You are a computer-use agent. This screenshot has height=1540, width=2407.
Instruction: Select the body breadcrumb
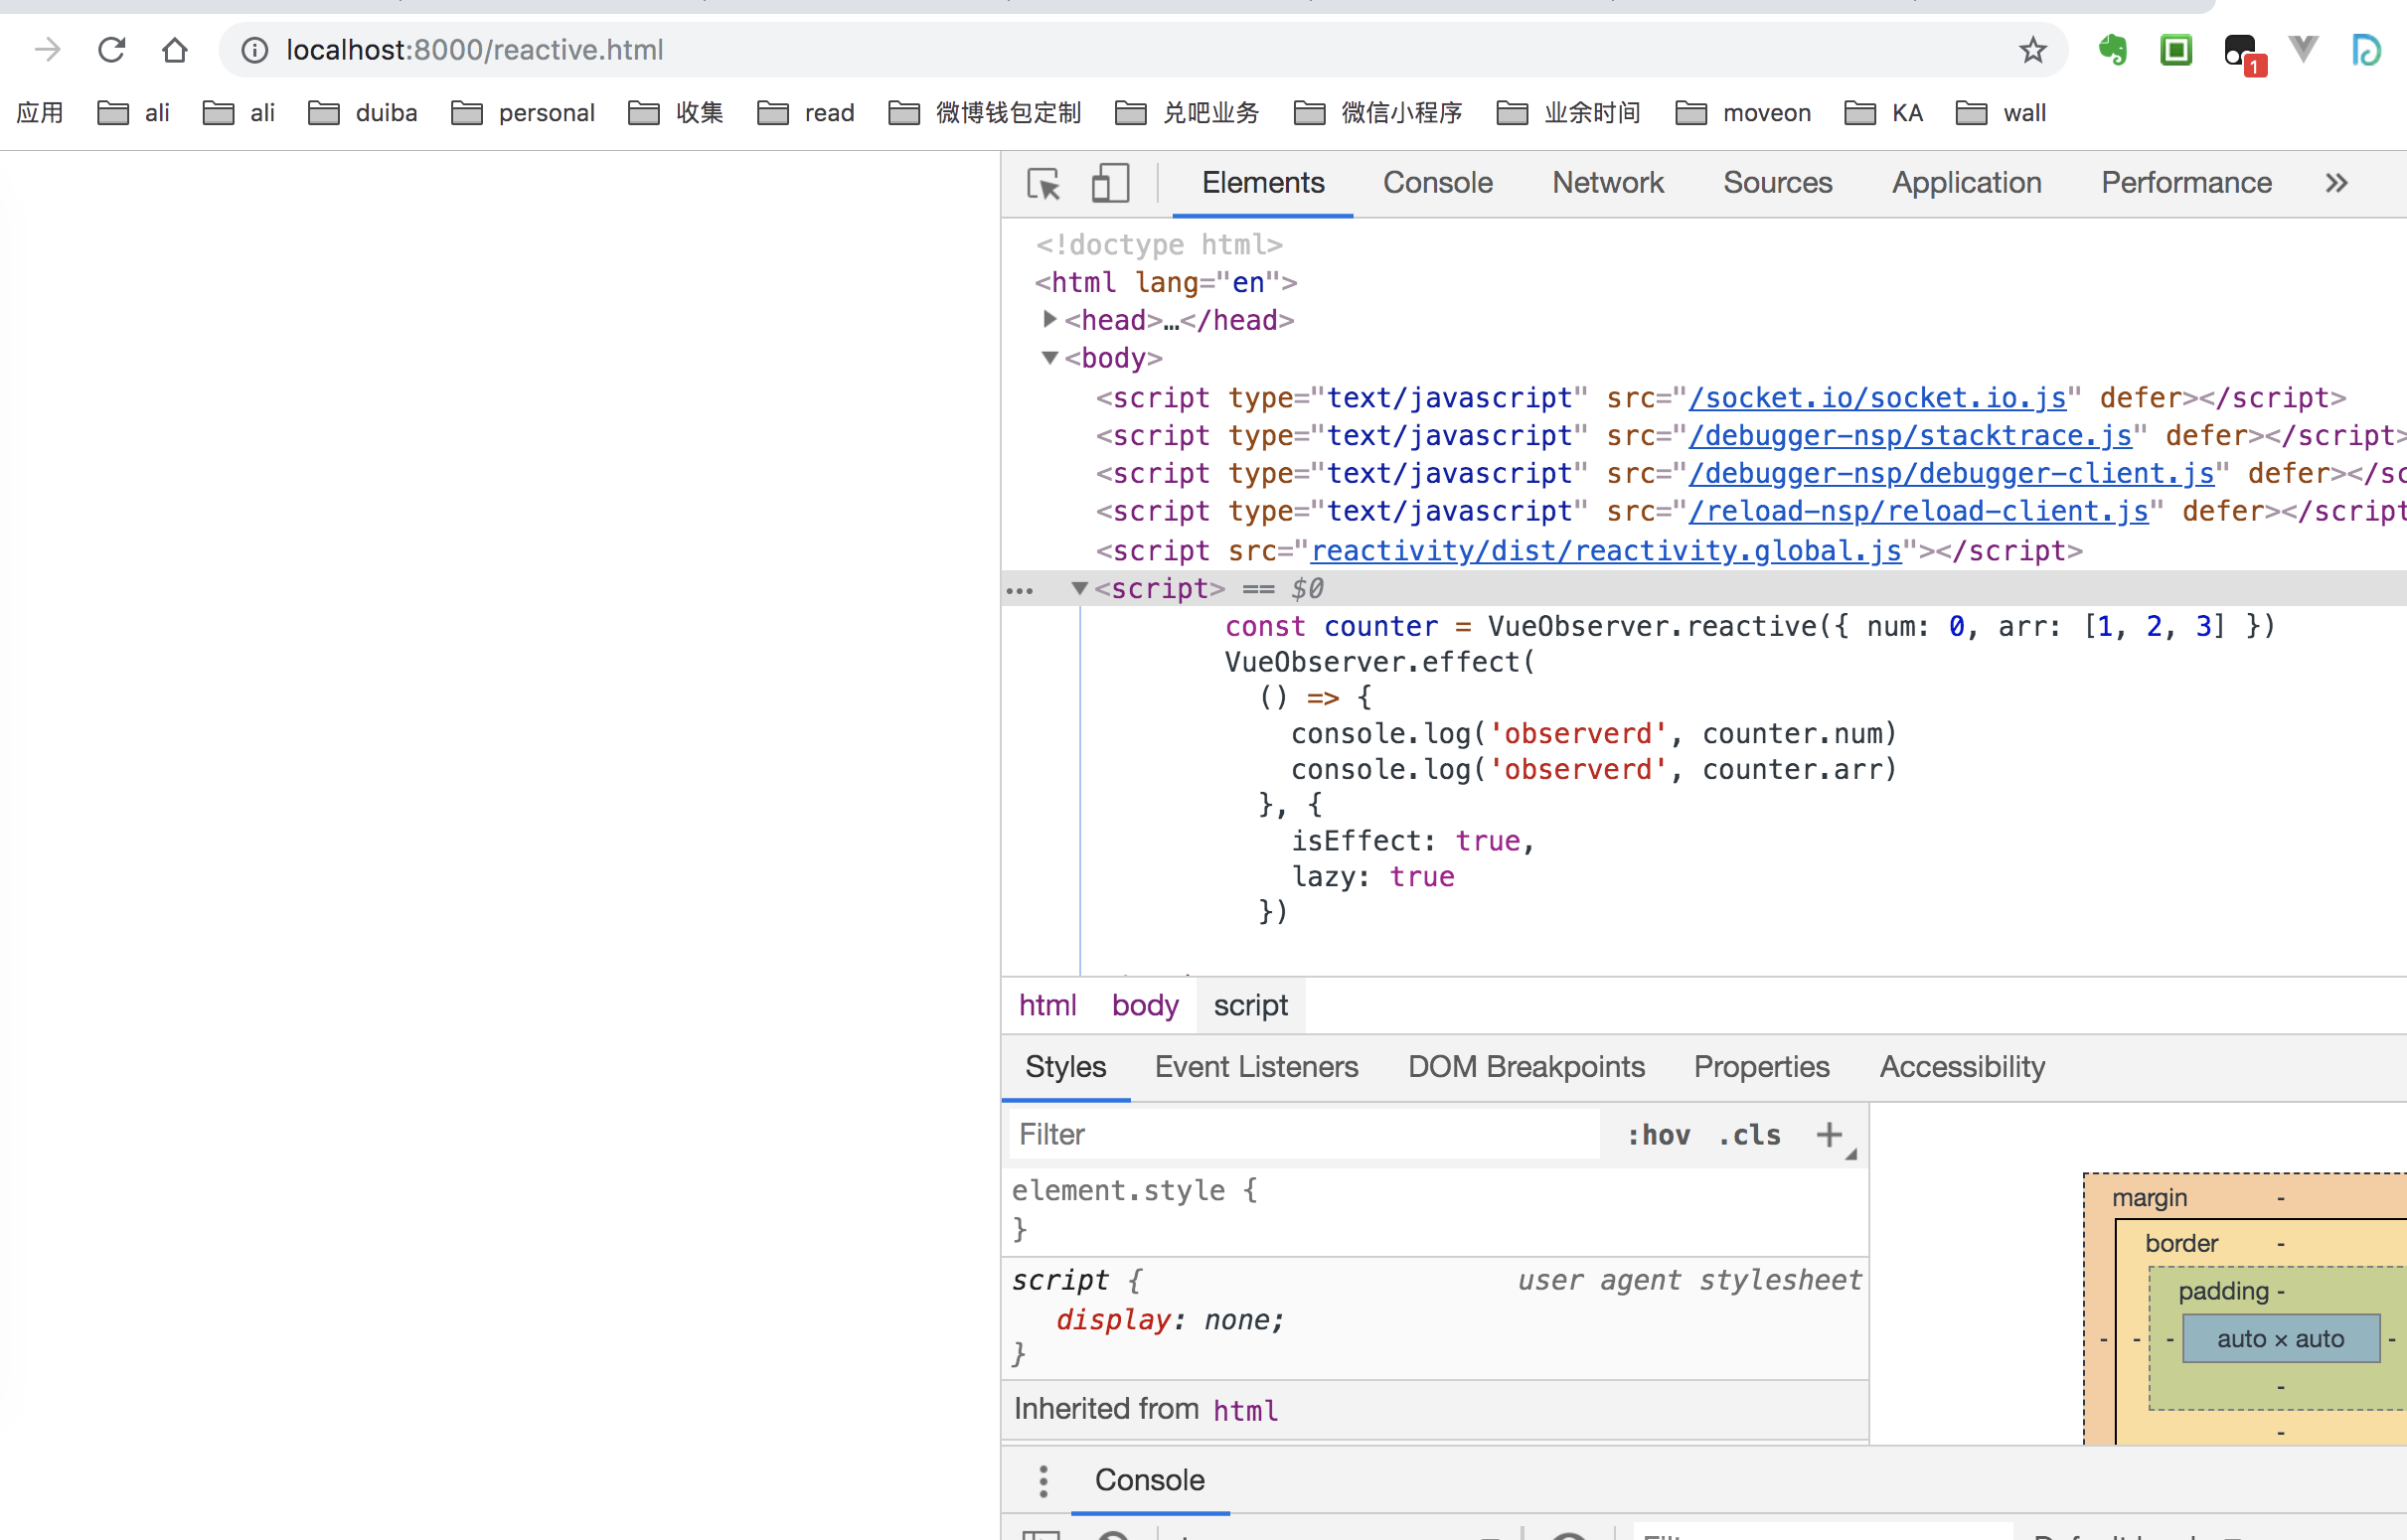click(1145, 1005)
